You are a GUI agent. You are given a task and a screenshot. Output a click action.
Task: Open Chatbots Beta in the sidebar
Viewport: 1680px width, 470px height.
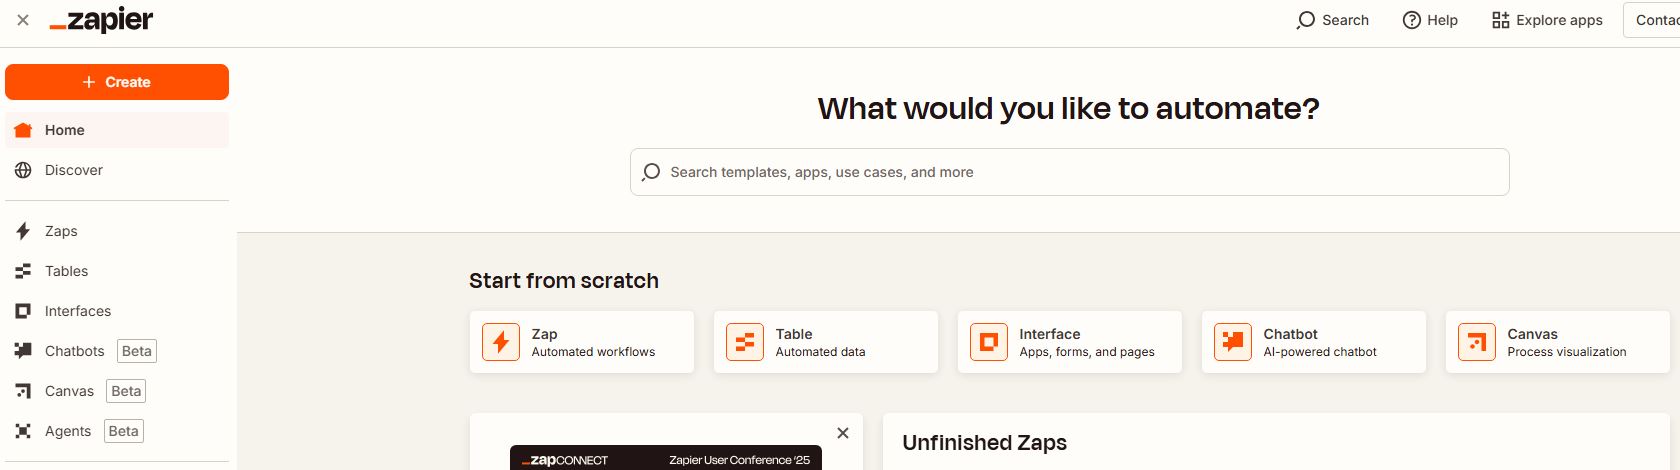click(x=75, y=351)
